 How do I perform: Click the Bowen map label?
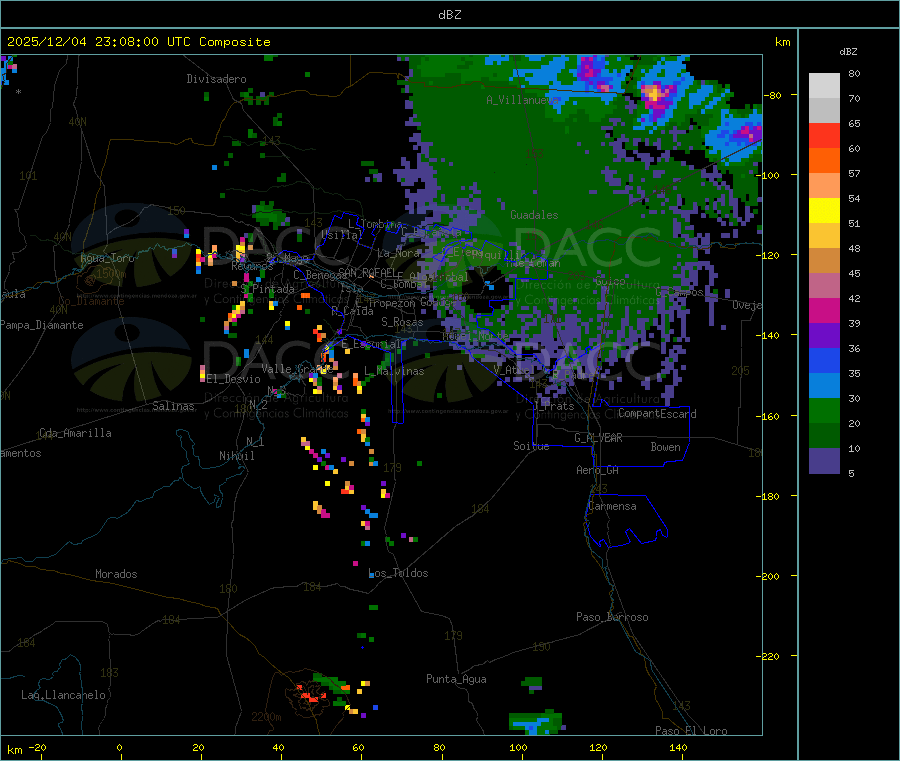tap(665, 447)
